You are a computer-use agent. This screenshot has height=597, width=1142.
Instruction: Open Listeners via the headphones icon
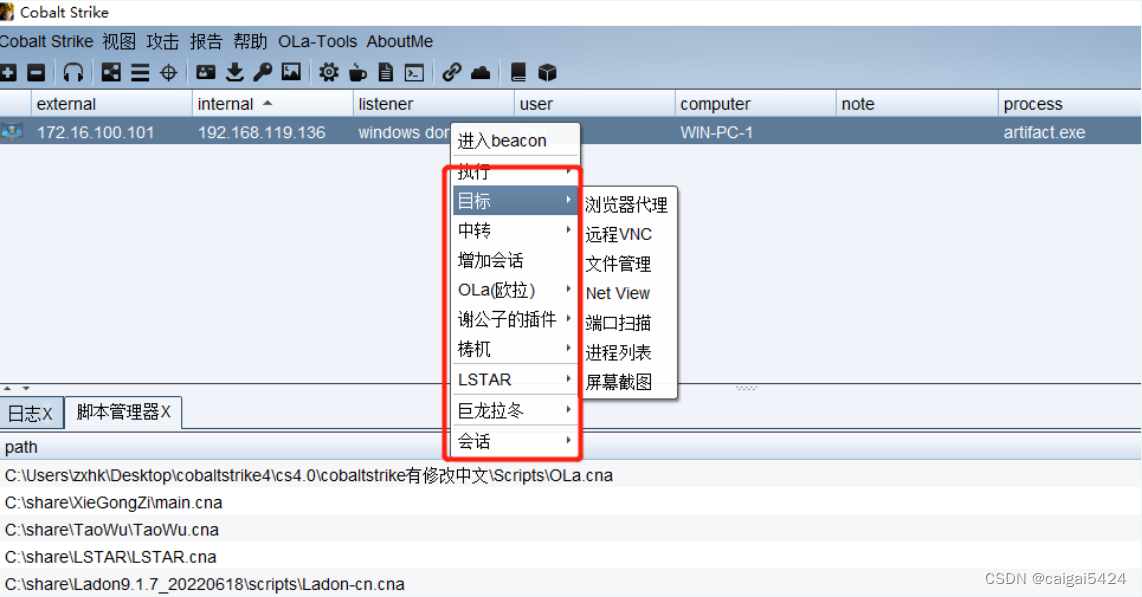(73, 72)
